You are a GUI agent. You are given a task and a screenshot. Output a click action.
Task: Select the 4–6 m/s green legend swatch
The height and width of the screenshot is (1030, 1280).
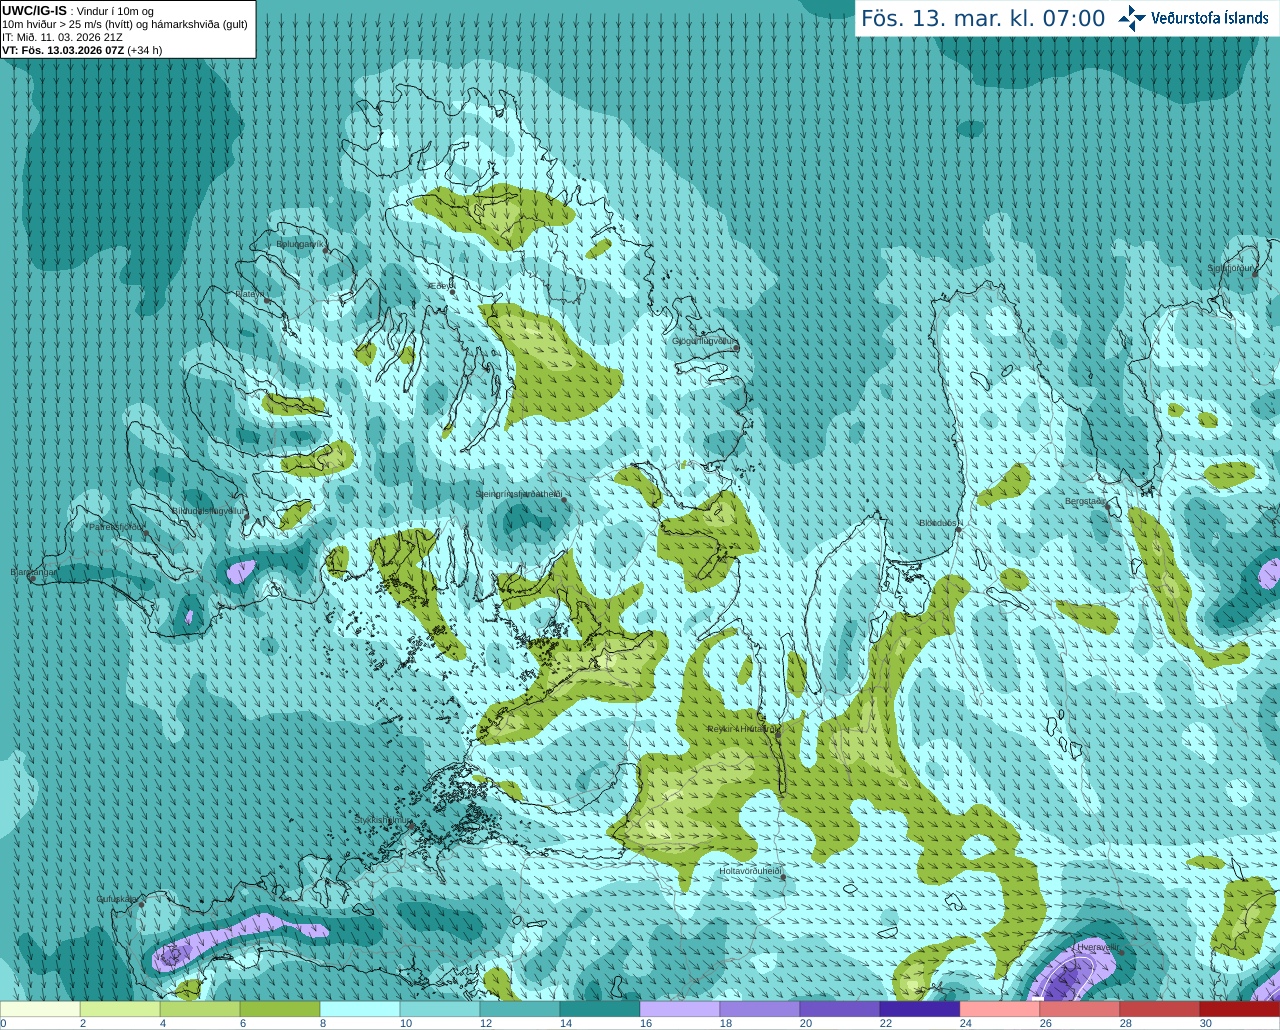[x=200, y=1009]
